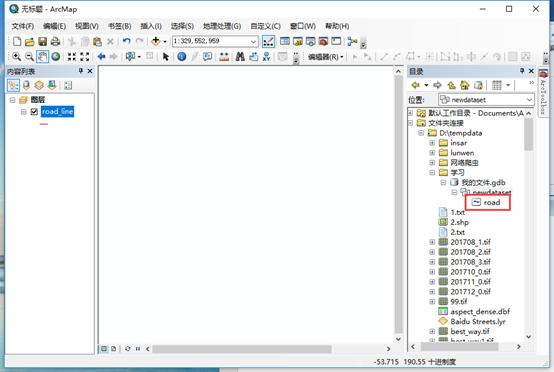Collapse the D:\tempdata folder
554x372 pixels.
click(x=421, y=133)
